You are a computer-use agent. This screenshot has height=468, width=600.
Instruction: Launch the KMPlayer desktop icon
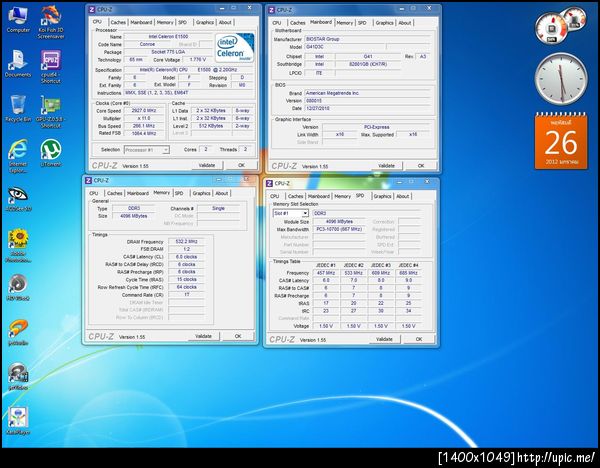click(18, 421)
